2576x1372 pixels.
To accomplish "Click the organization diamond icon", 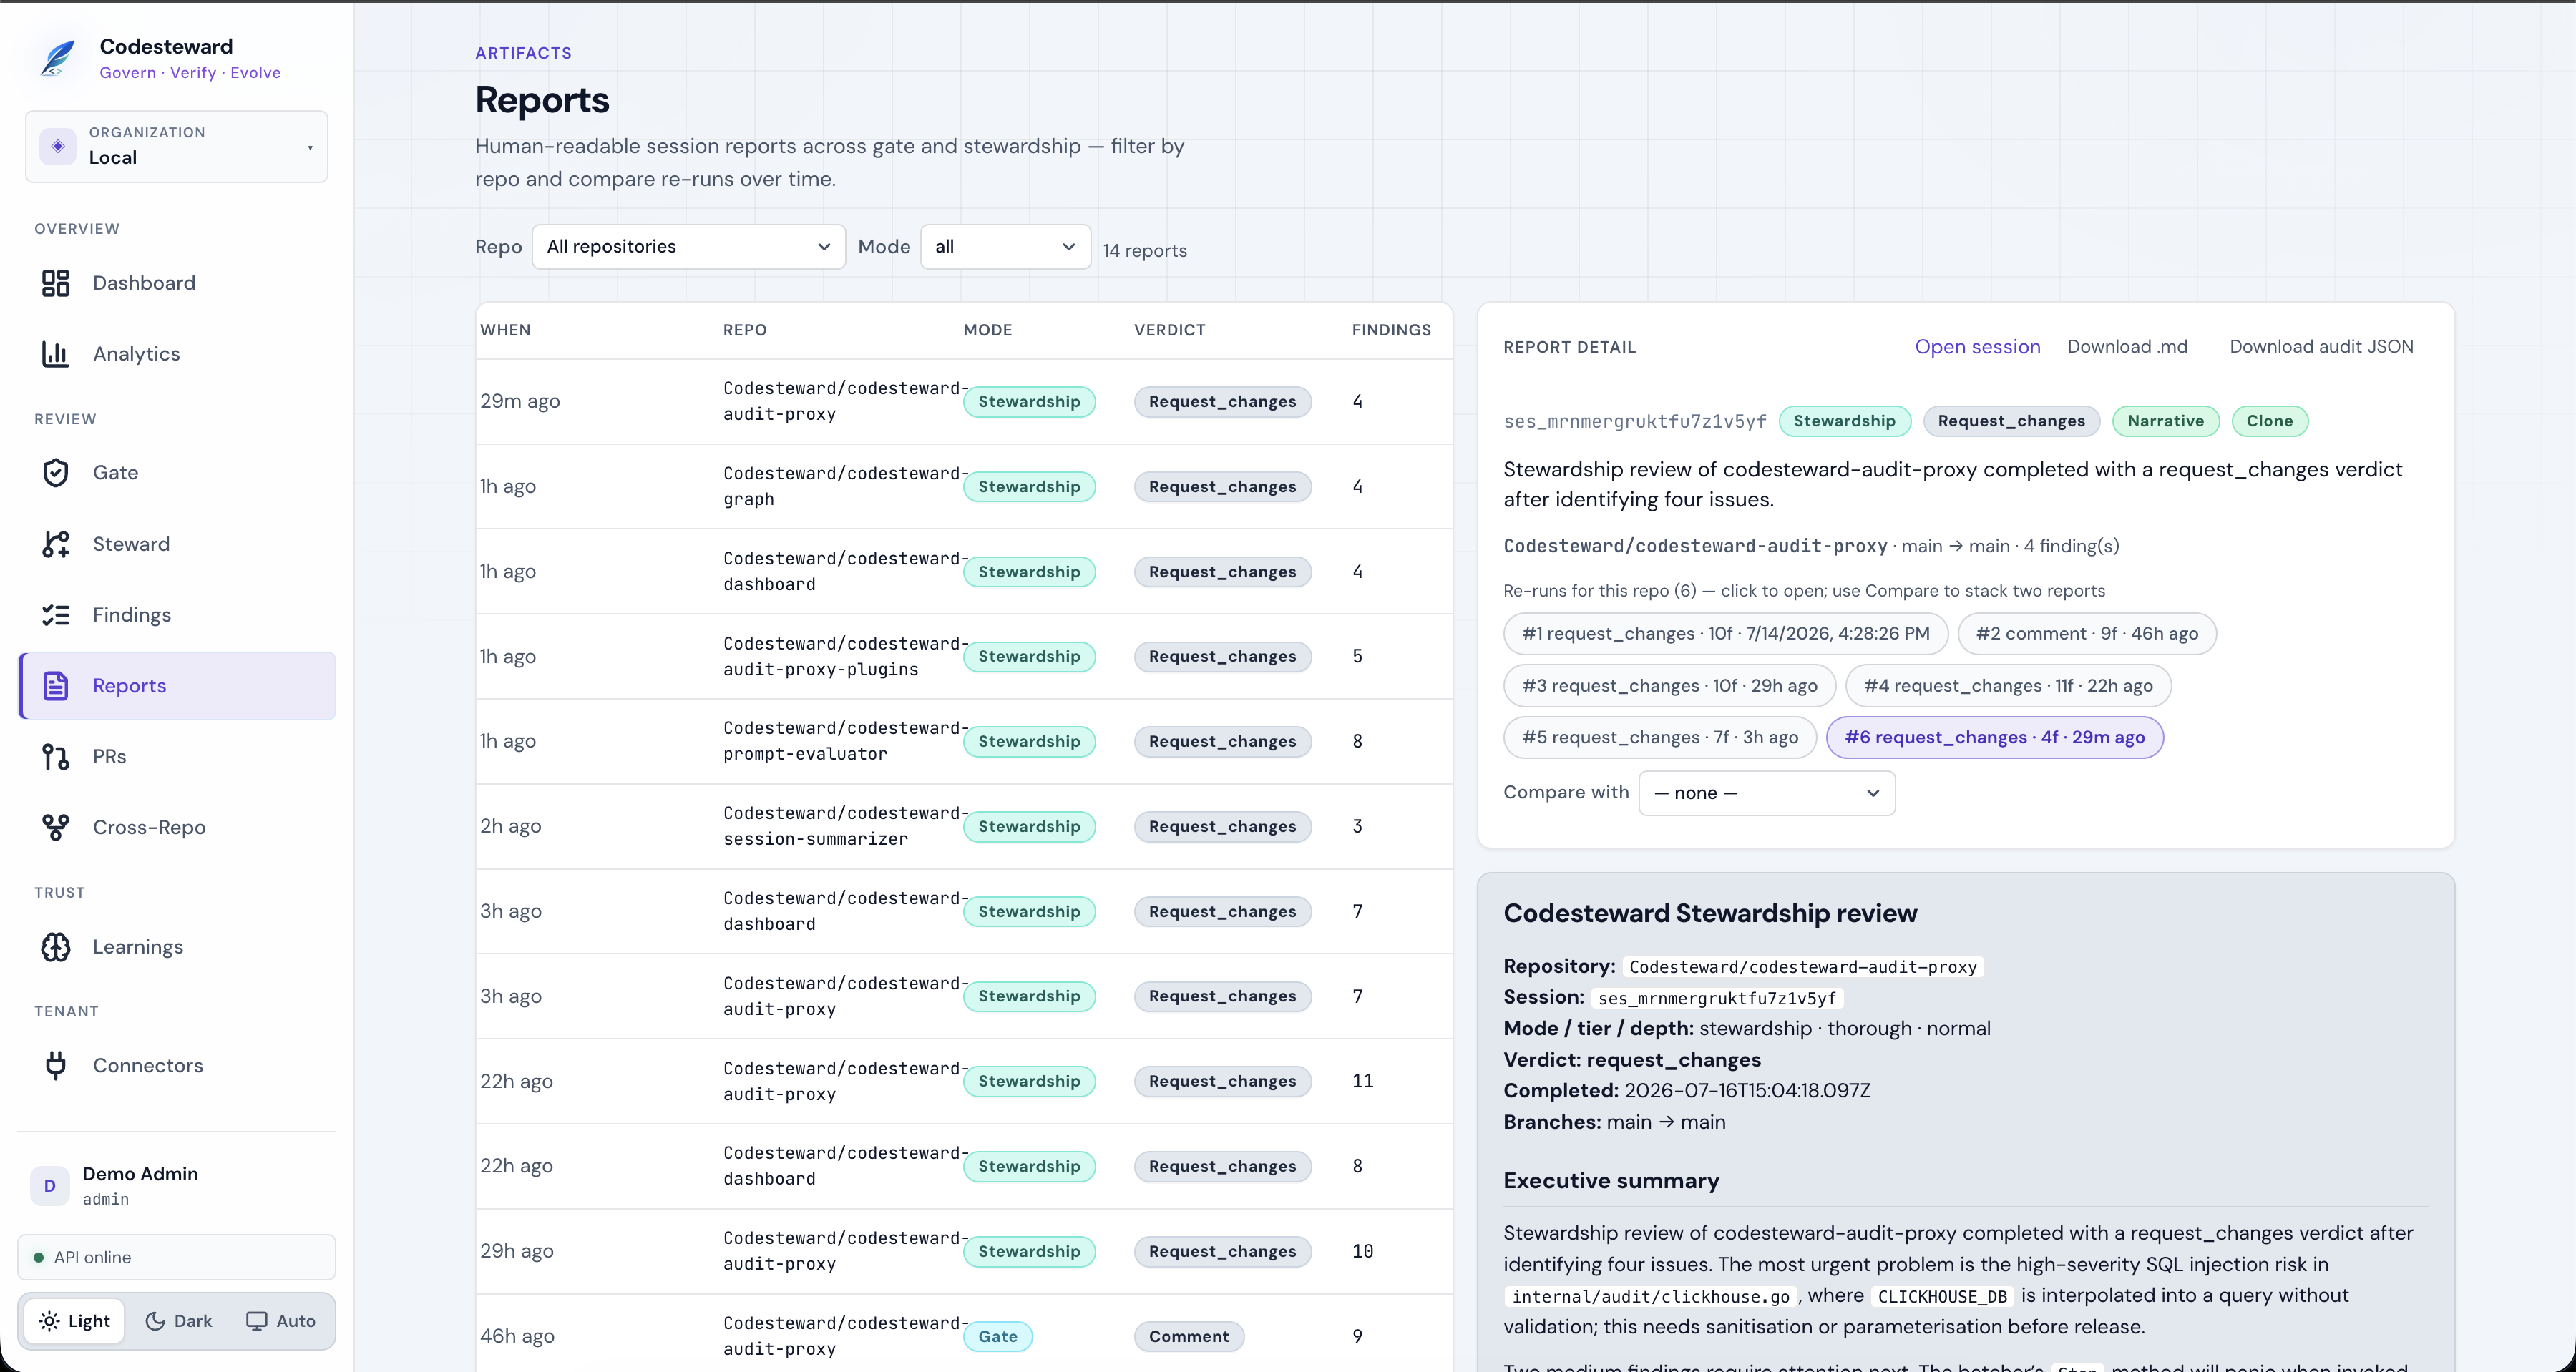I will tap(58, 146).
